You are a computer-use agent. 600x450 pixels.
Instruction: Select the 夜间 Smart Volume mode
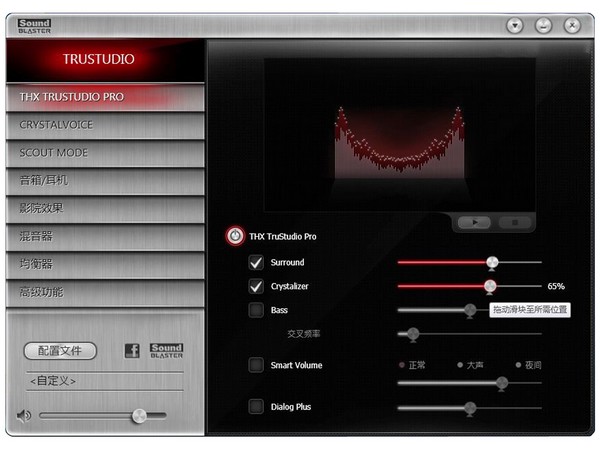click(x=518, y=365)
